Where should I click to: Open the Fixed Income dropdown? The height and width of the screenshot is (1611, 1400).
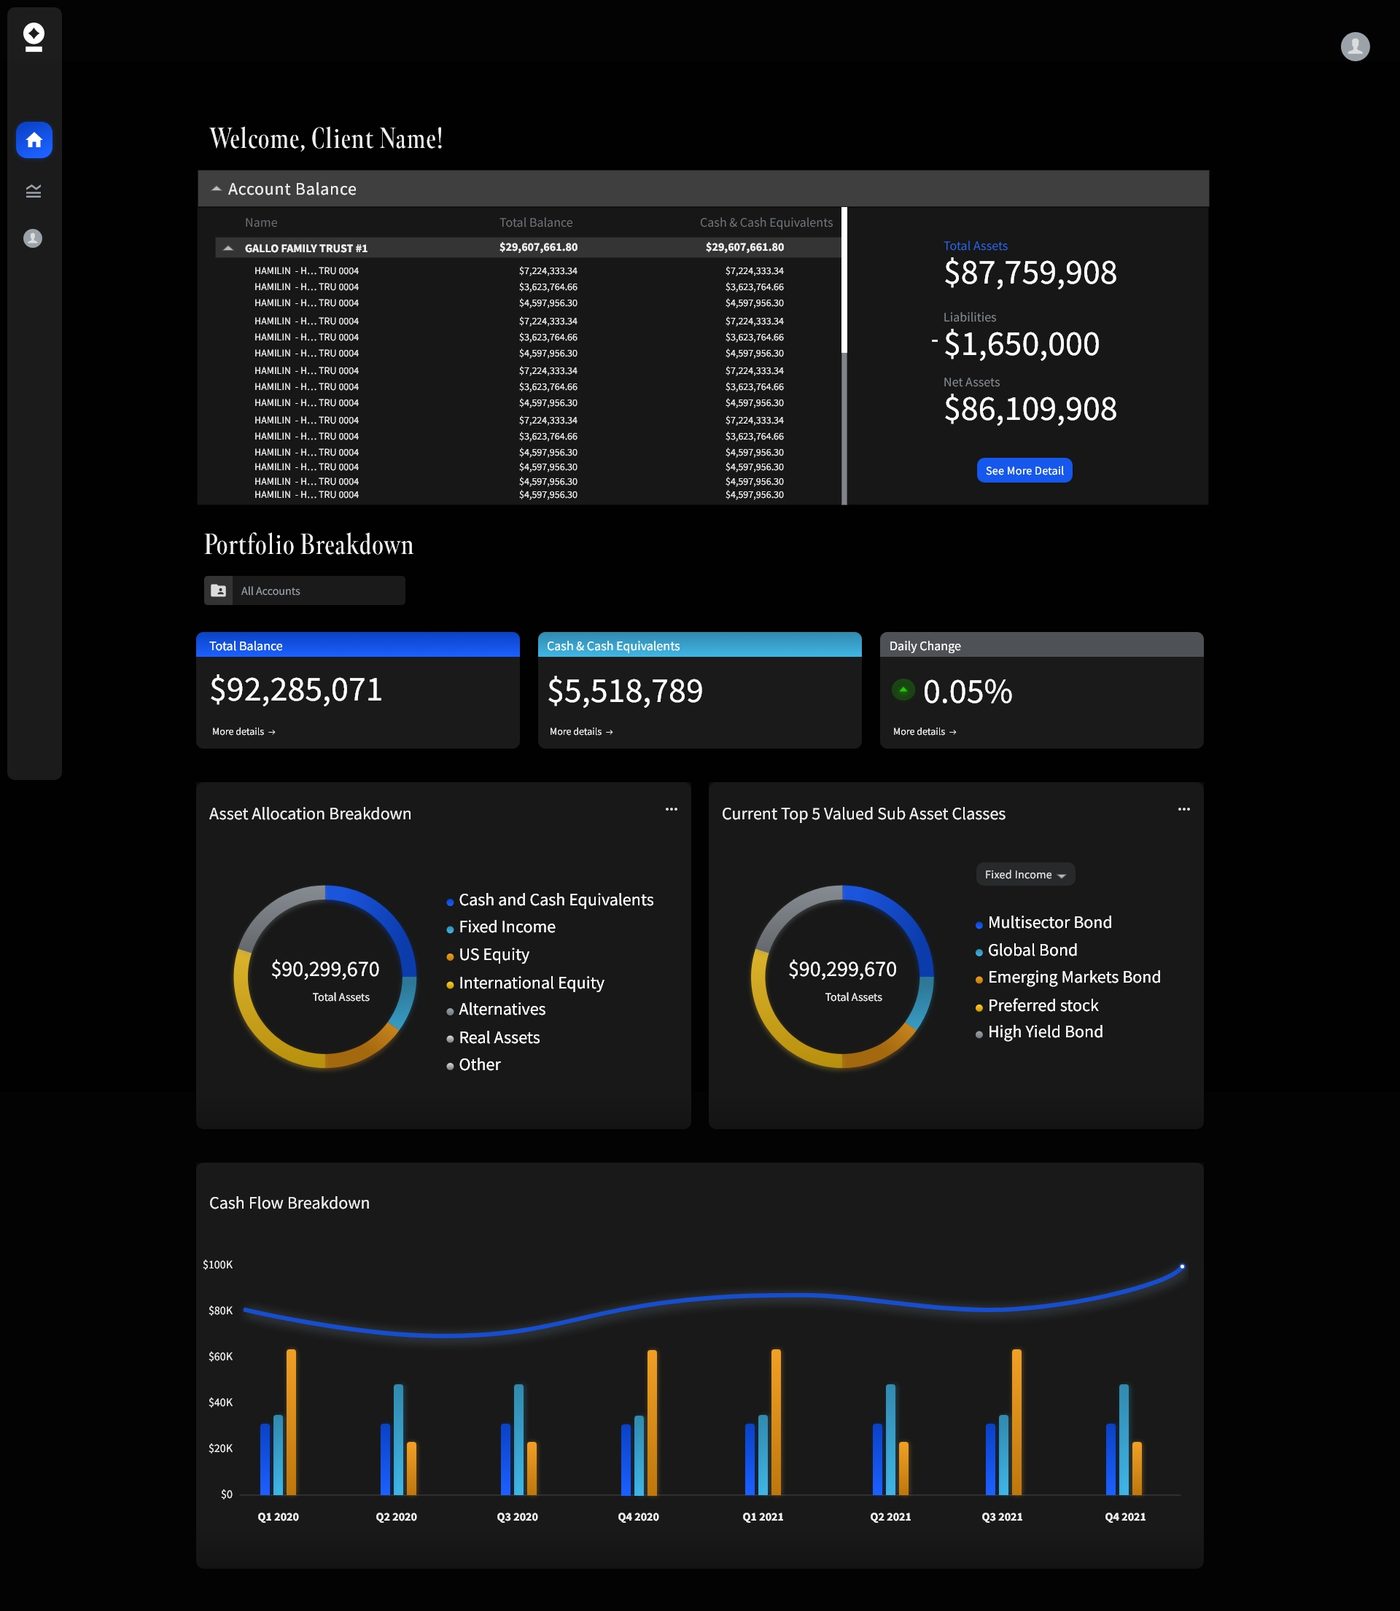(1025, 875)
